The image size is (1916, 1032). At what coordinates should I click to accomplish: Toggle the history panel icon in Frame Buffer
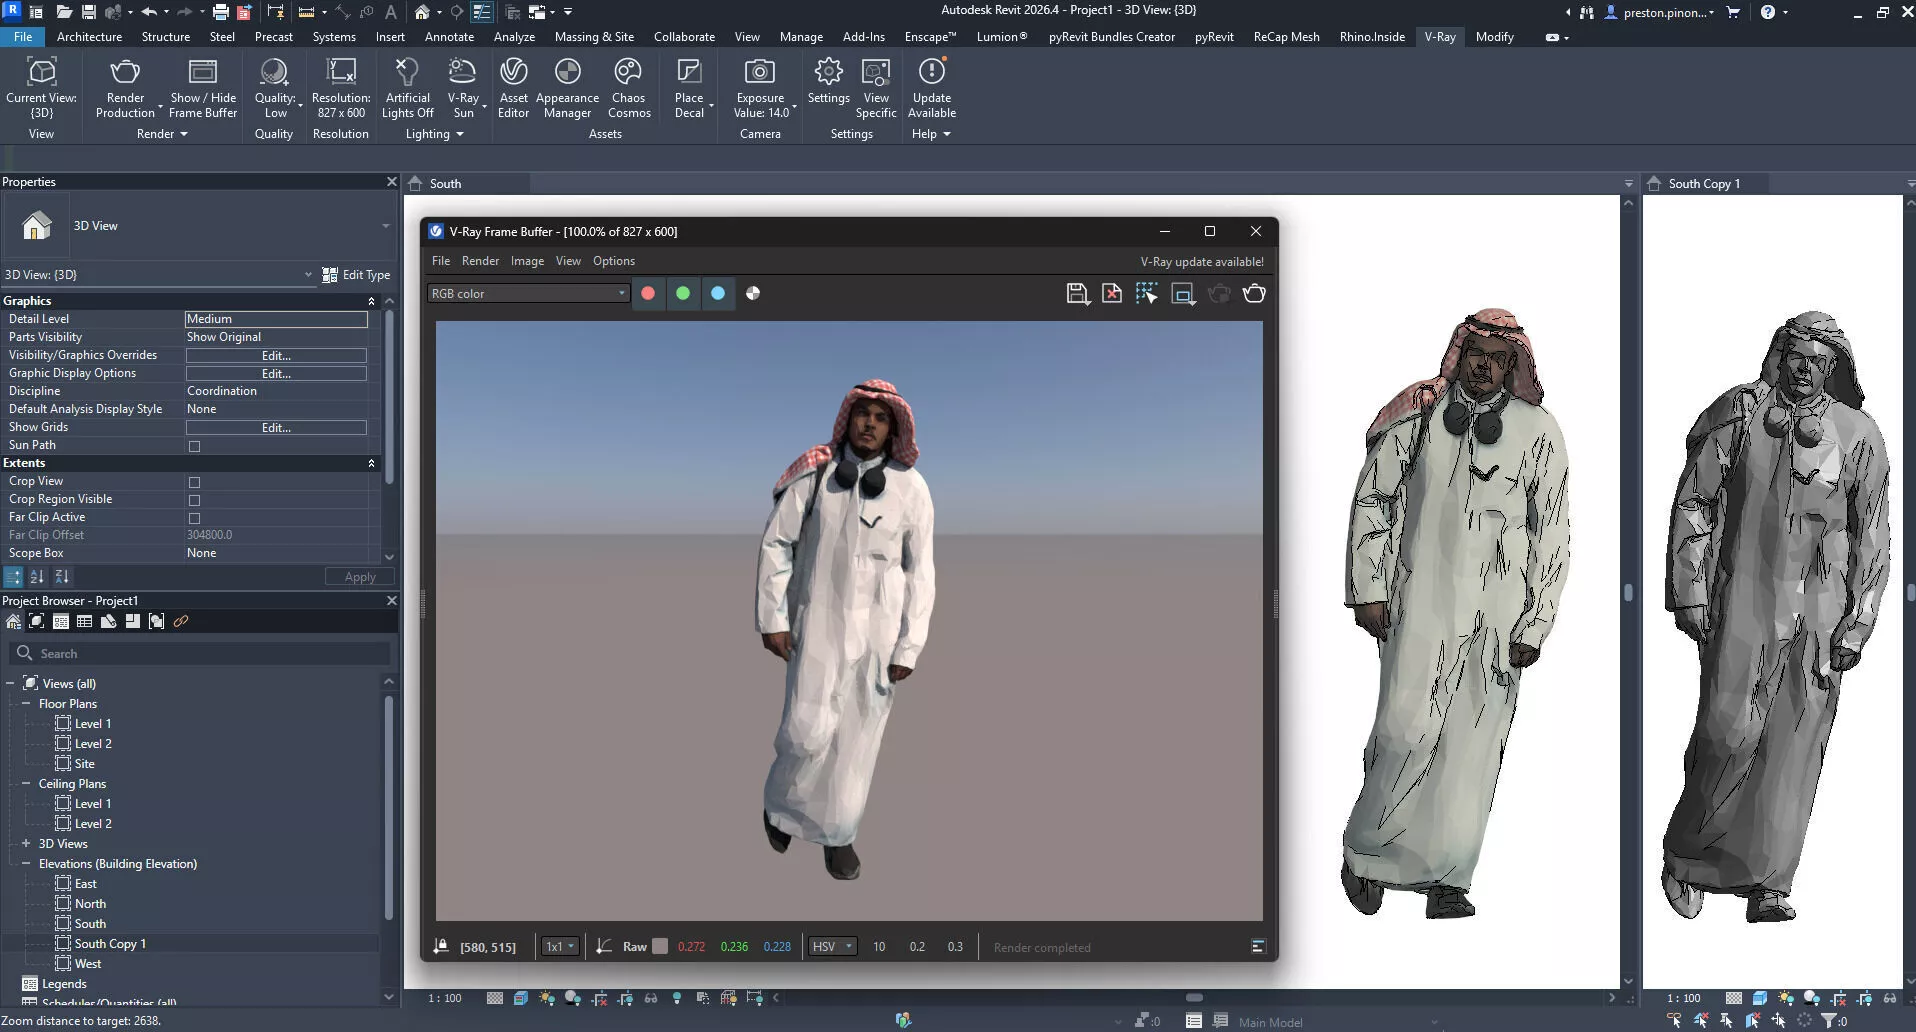point(1258,947)
